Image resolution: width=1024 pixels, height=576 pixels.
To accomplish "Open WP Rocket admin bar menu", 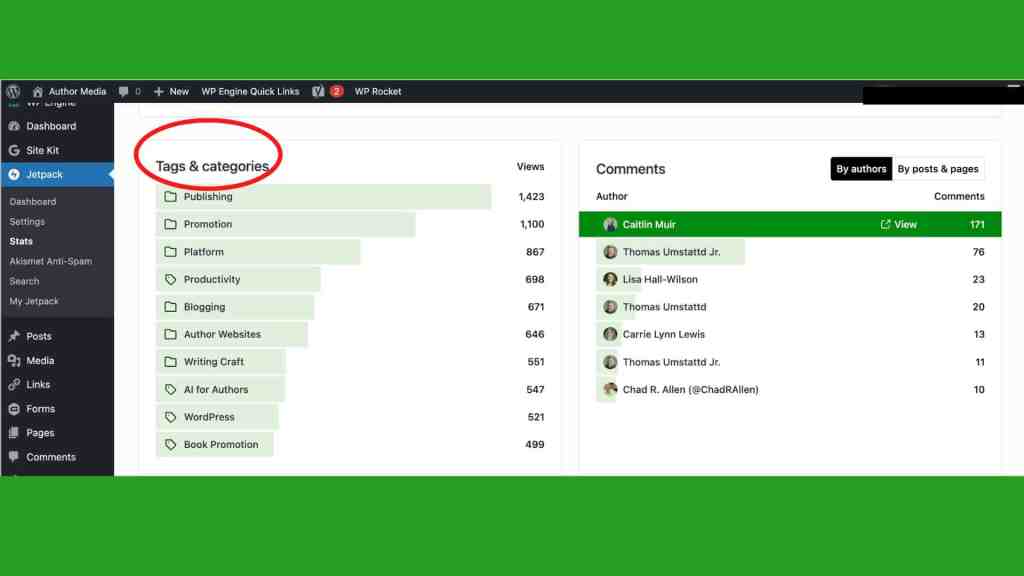I will point(378,91).
